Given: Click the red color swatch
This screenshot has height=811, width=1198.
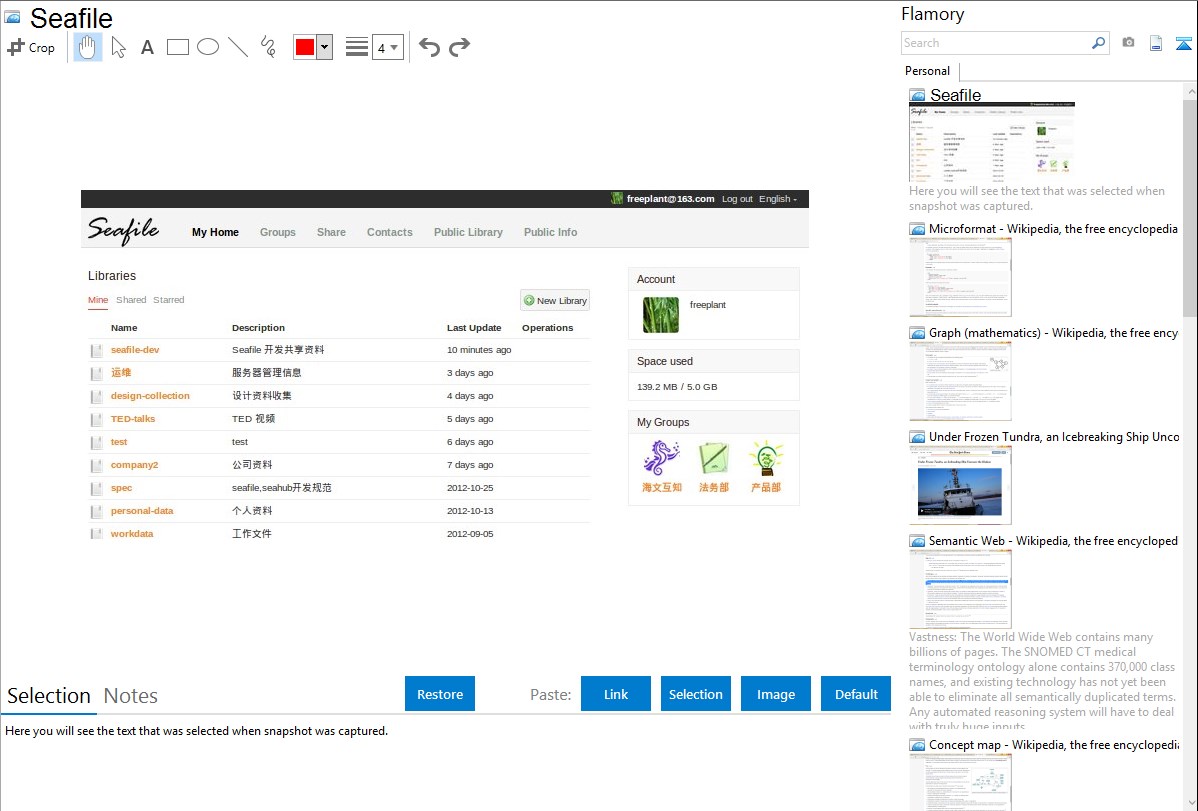Looking at the screenshot, I should (305, 47).
